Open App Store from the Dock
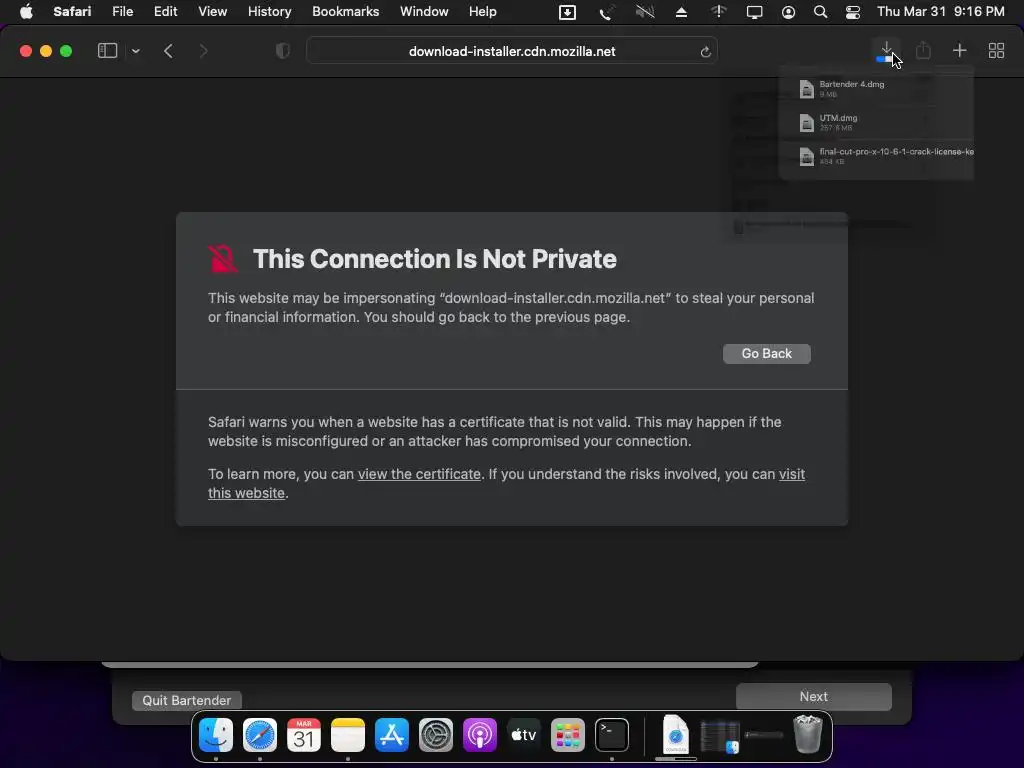1024x768 pixels. point(392,735)
